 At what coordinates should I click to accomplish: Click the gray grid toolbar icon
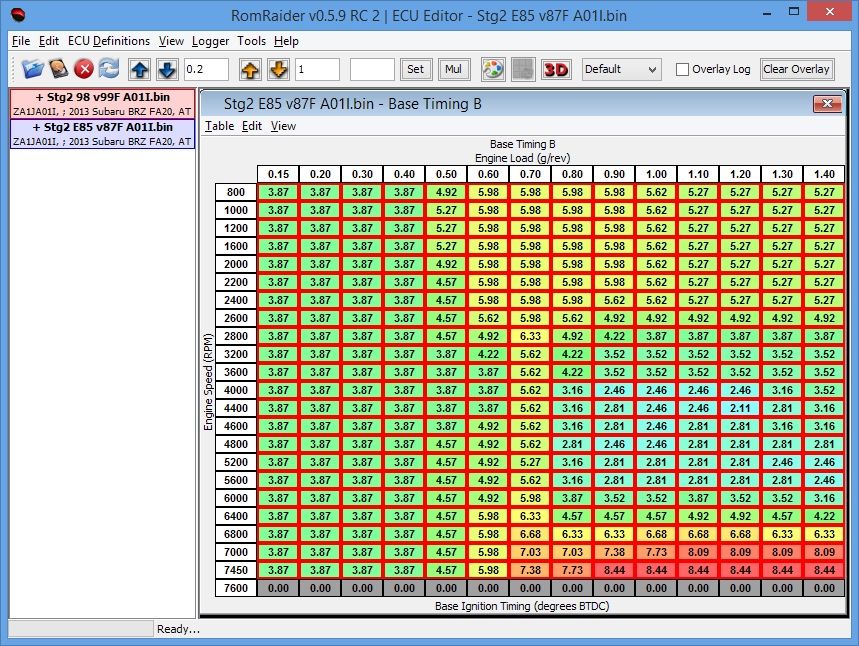523,70
